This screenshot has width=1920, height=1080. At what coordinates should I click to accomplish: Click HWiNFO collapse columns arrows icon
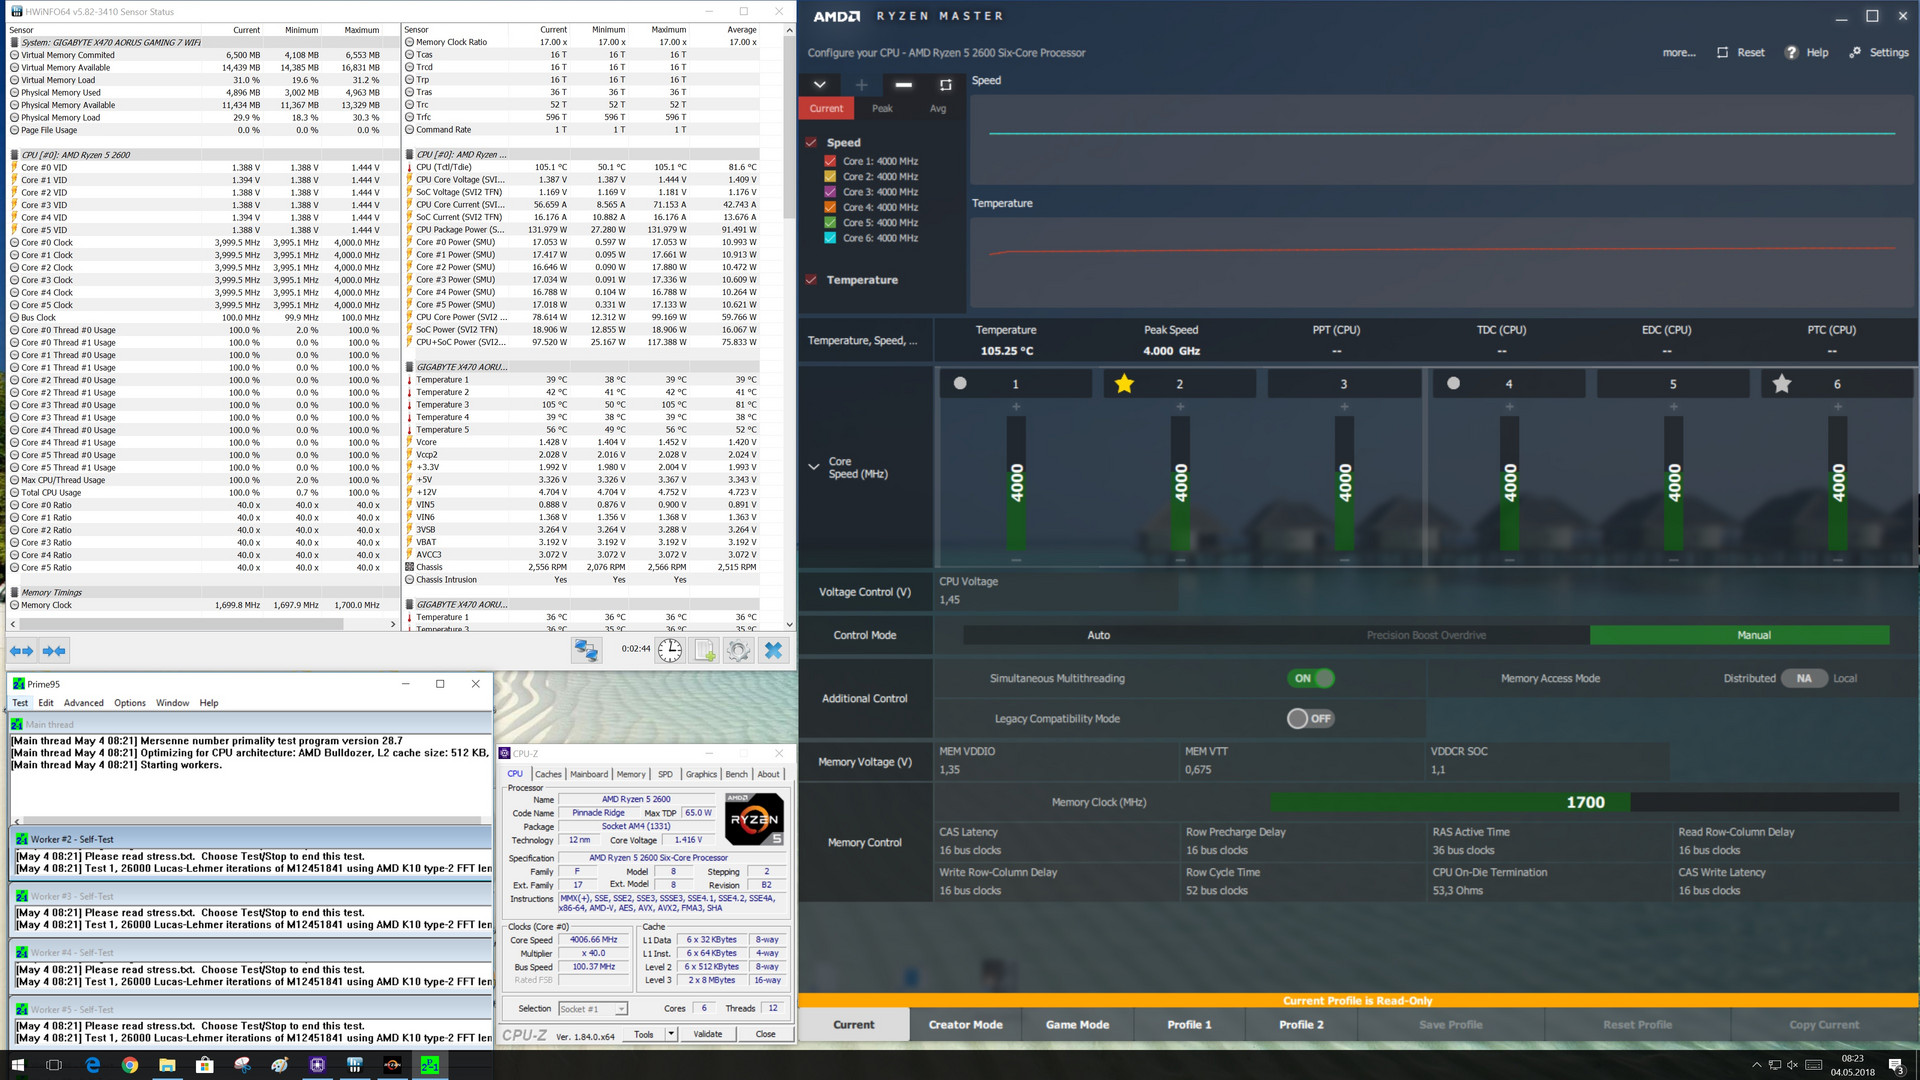pos(54,651)
